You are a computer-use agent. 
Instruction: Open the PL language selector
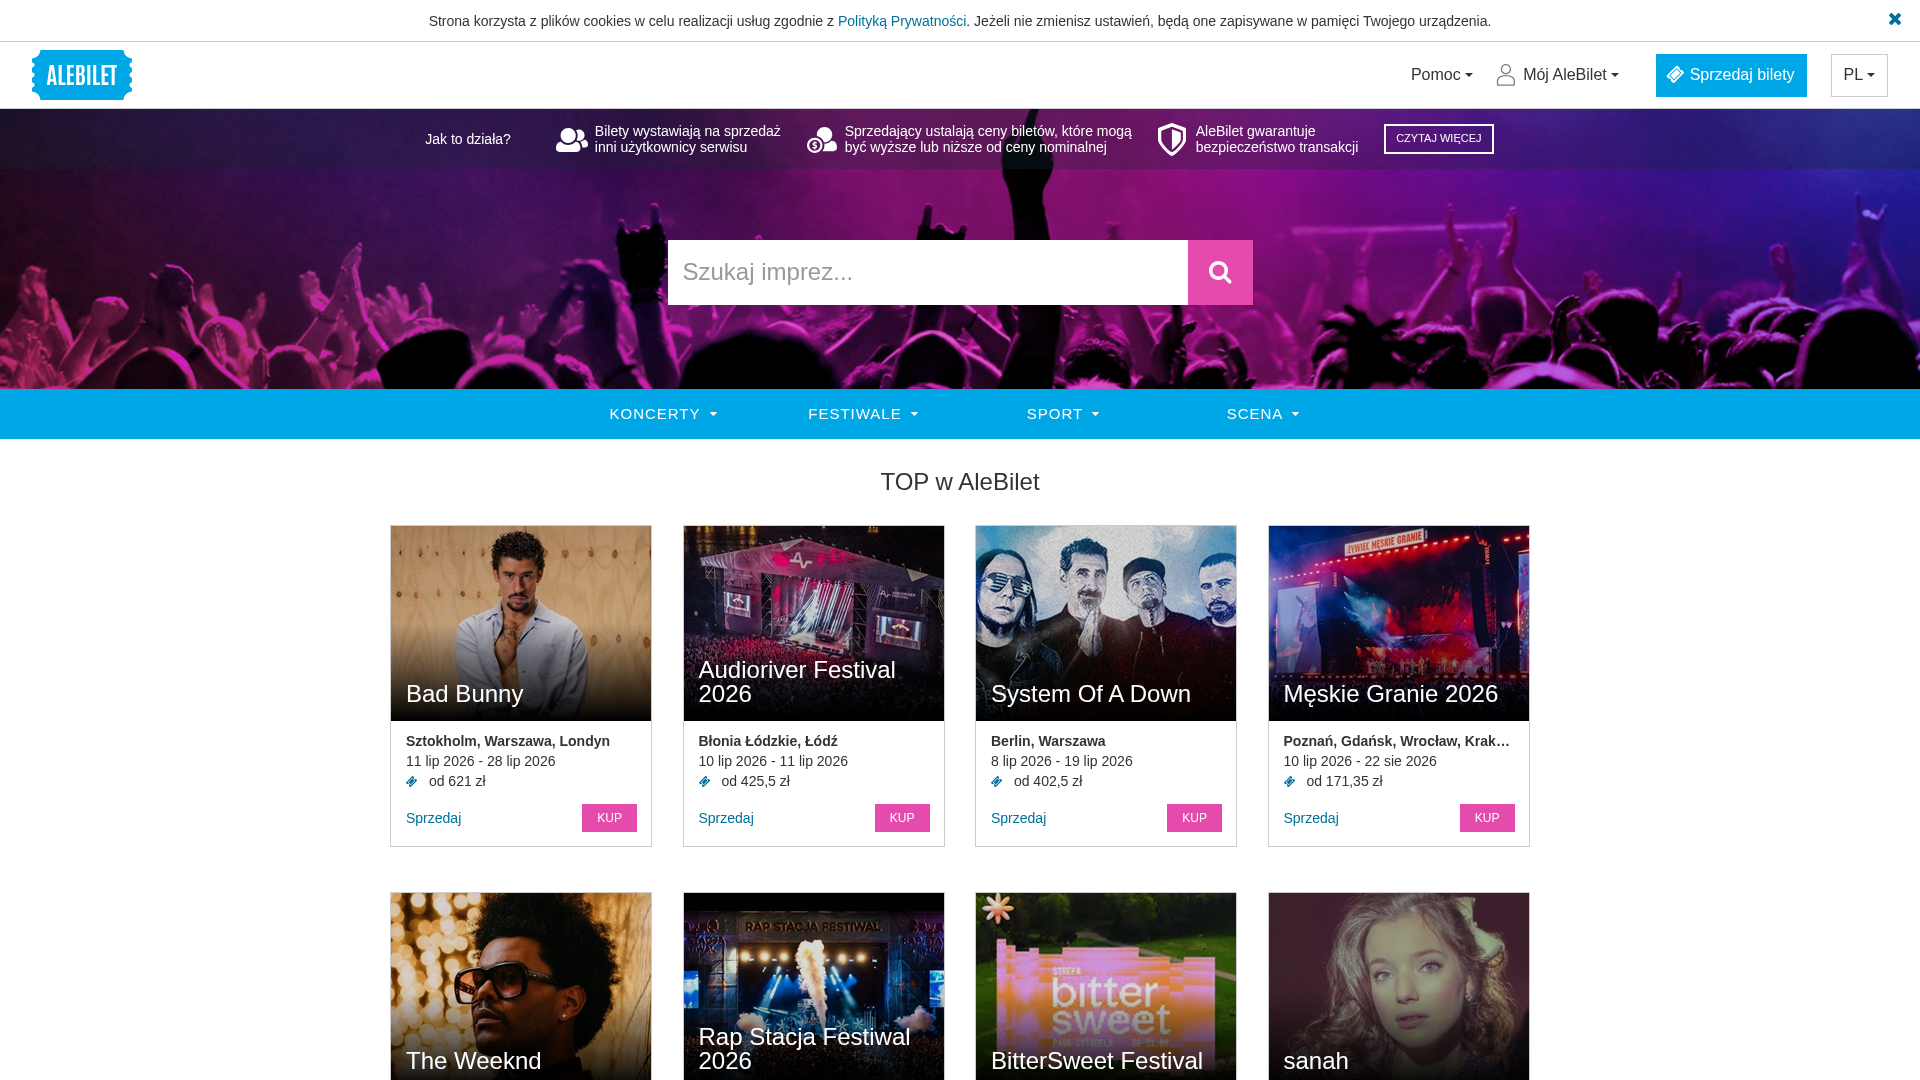point(1859,75)
